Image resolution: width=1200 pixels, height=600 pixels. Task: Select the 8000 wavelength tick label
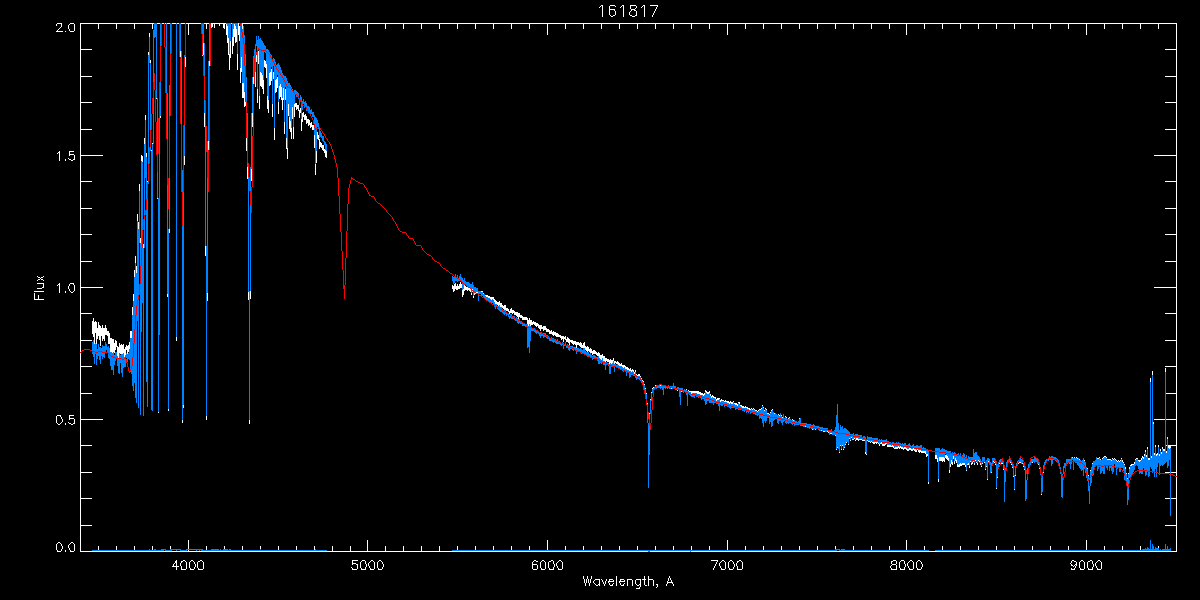point(907,566)
